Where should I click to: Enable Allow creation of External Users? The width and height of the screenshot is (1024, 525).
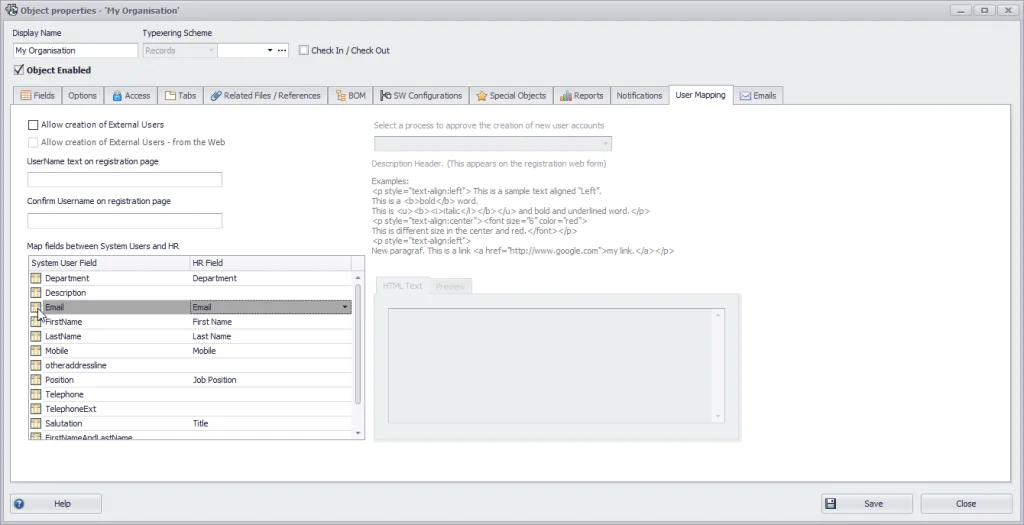click(33, 125)
